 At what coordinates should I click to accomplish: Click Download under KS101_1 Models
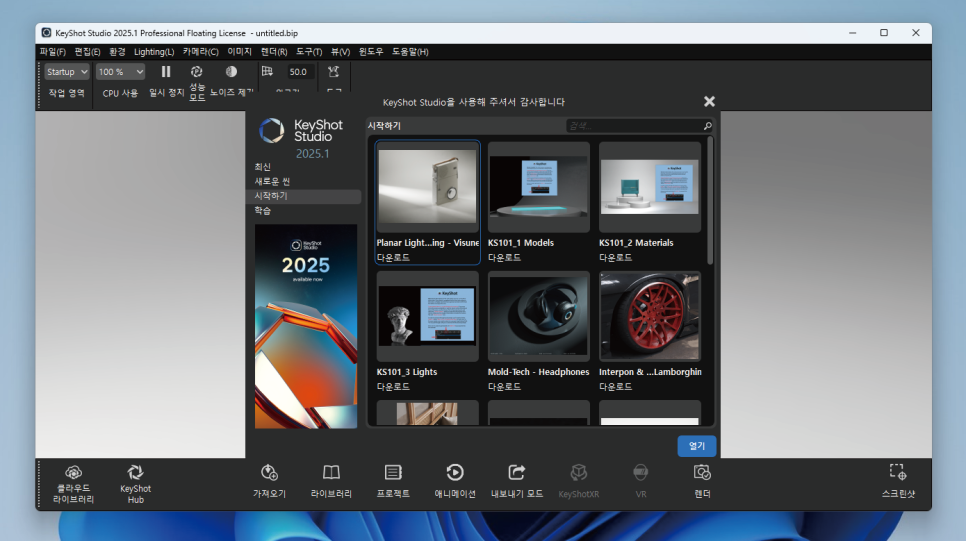point(504,258)
